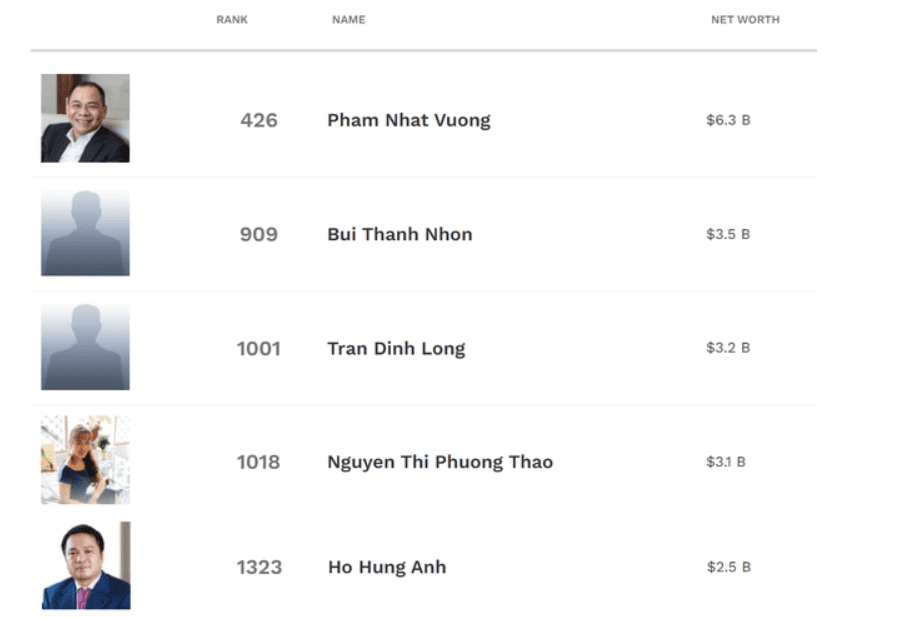Click the placeholder silhouette beside Tran Dinh Long
The height and width of the screenshot is (618, 905).
pyautogui.click(x=85, y=347)
